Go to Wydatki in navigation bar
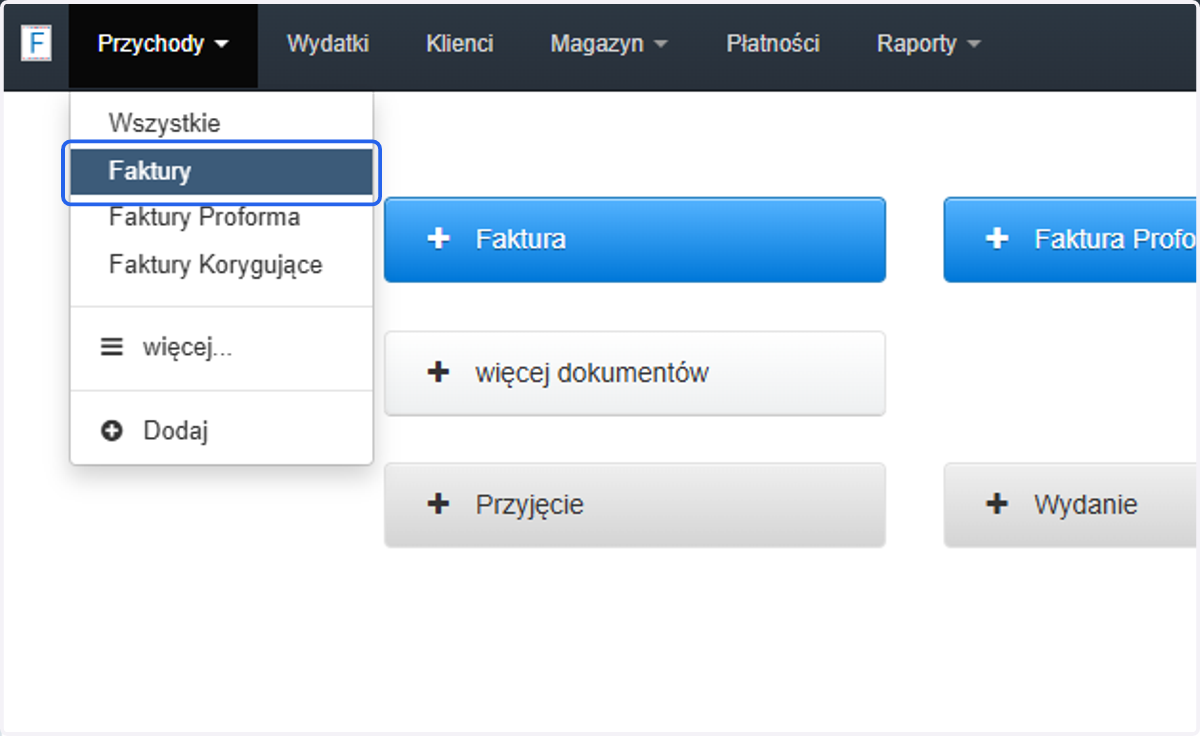The image size is (1200, 736). (x=328, y=45)
